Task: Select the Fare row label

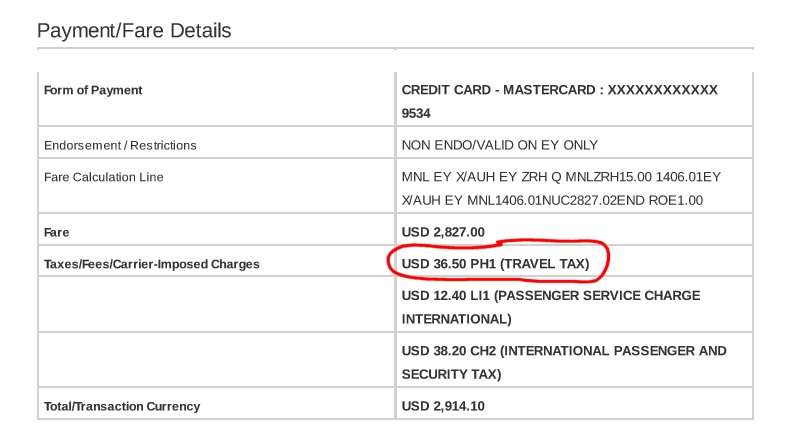Action: click(57, 232)
